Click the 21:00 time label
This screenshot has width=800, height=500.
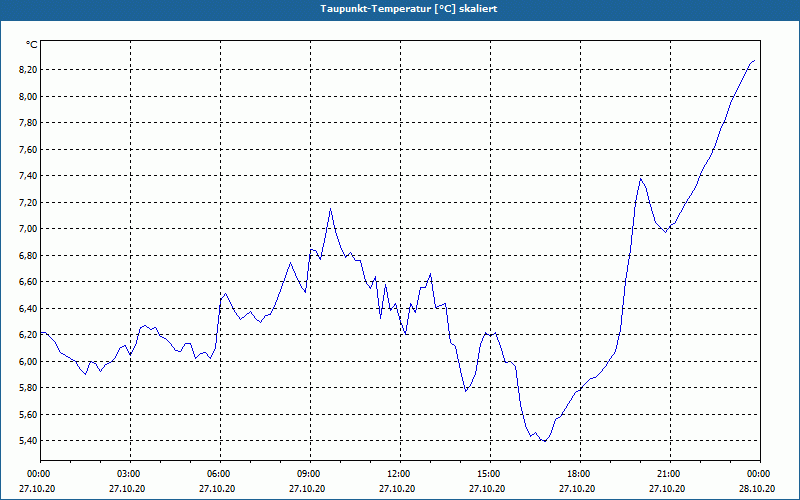pos(670,474)
